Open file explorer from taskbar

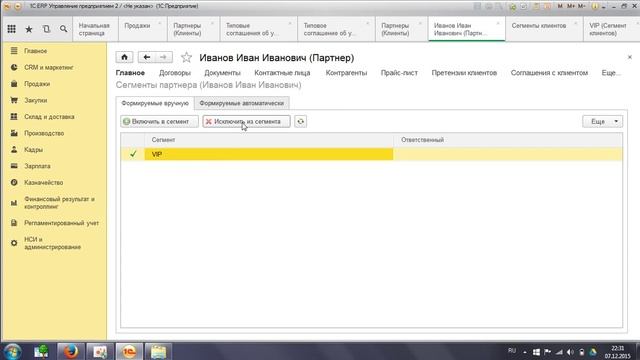[x=158, y=351]
